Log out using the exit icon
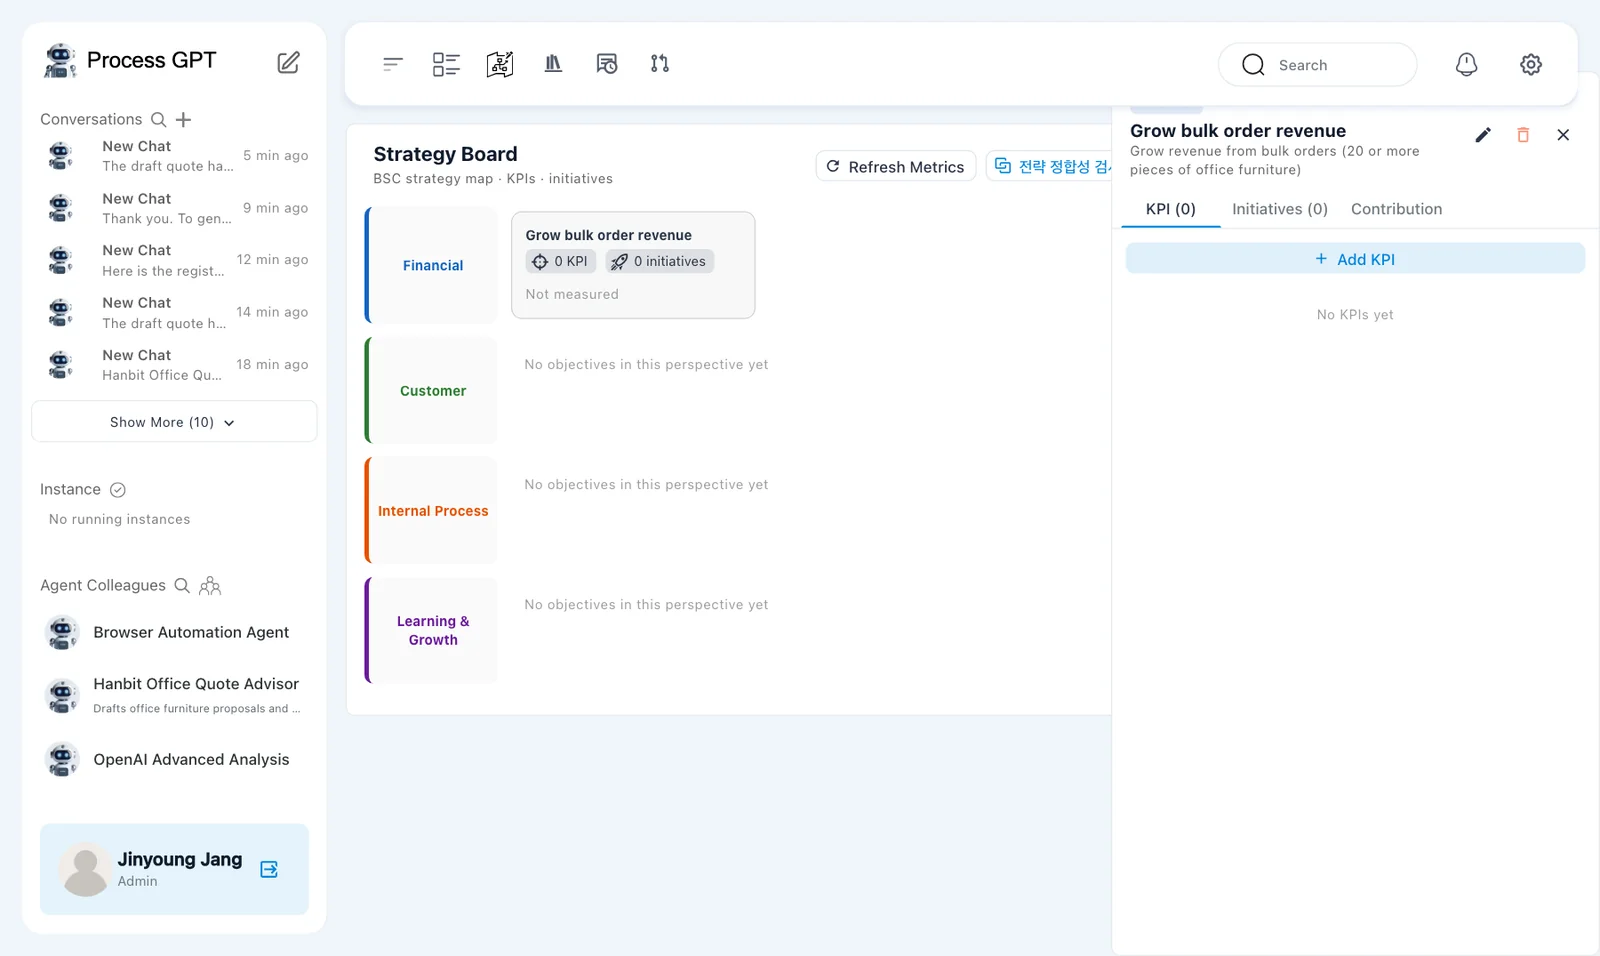1600x956 pixels. click(269, 869)
